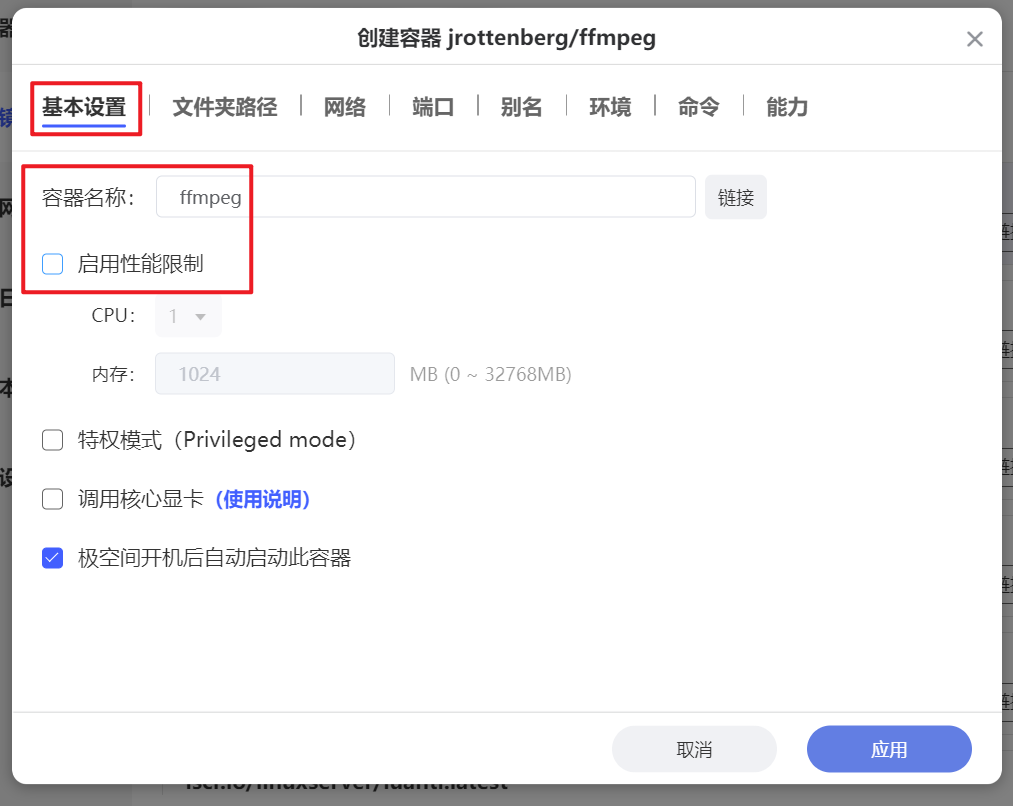Open the 文件夹路径 tab
Image resolution: width=1013 pixels, height=806 pixels.
point(225,107)
